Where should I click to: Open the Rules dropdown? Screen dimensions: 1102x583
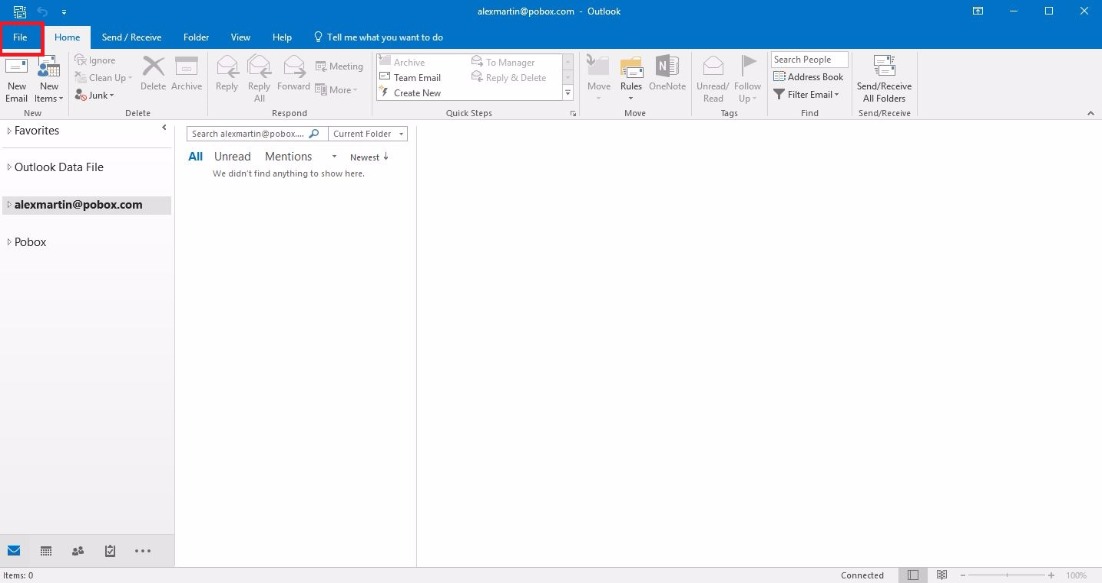click(631, 78)
